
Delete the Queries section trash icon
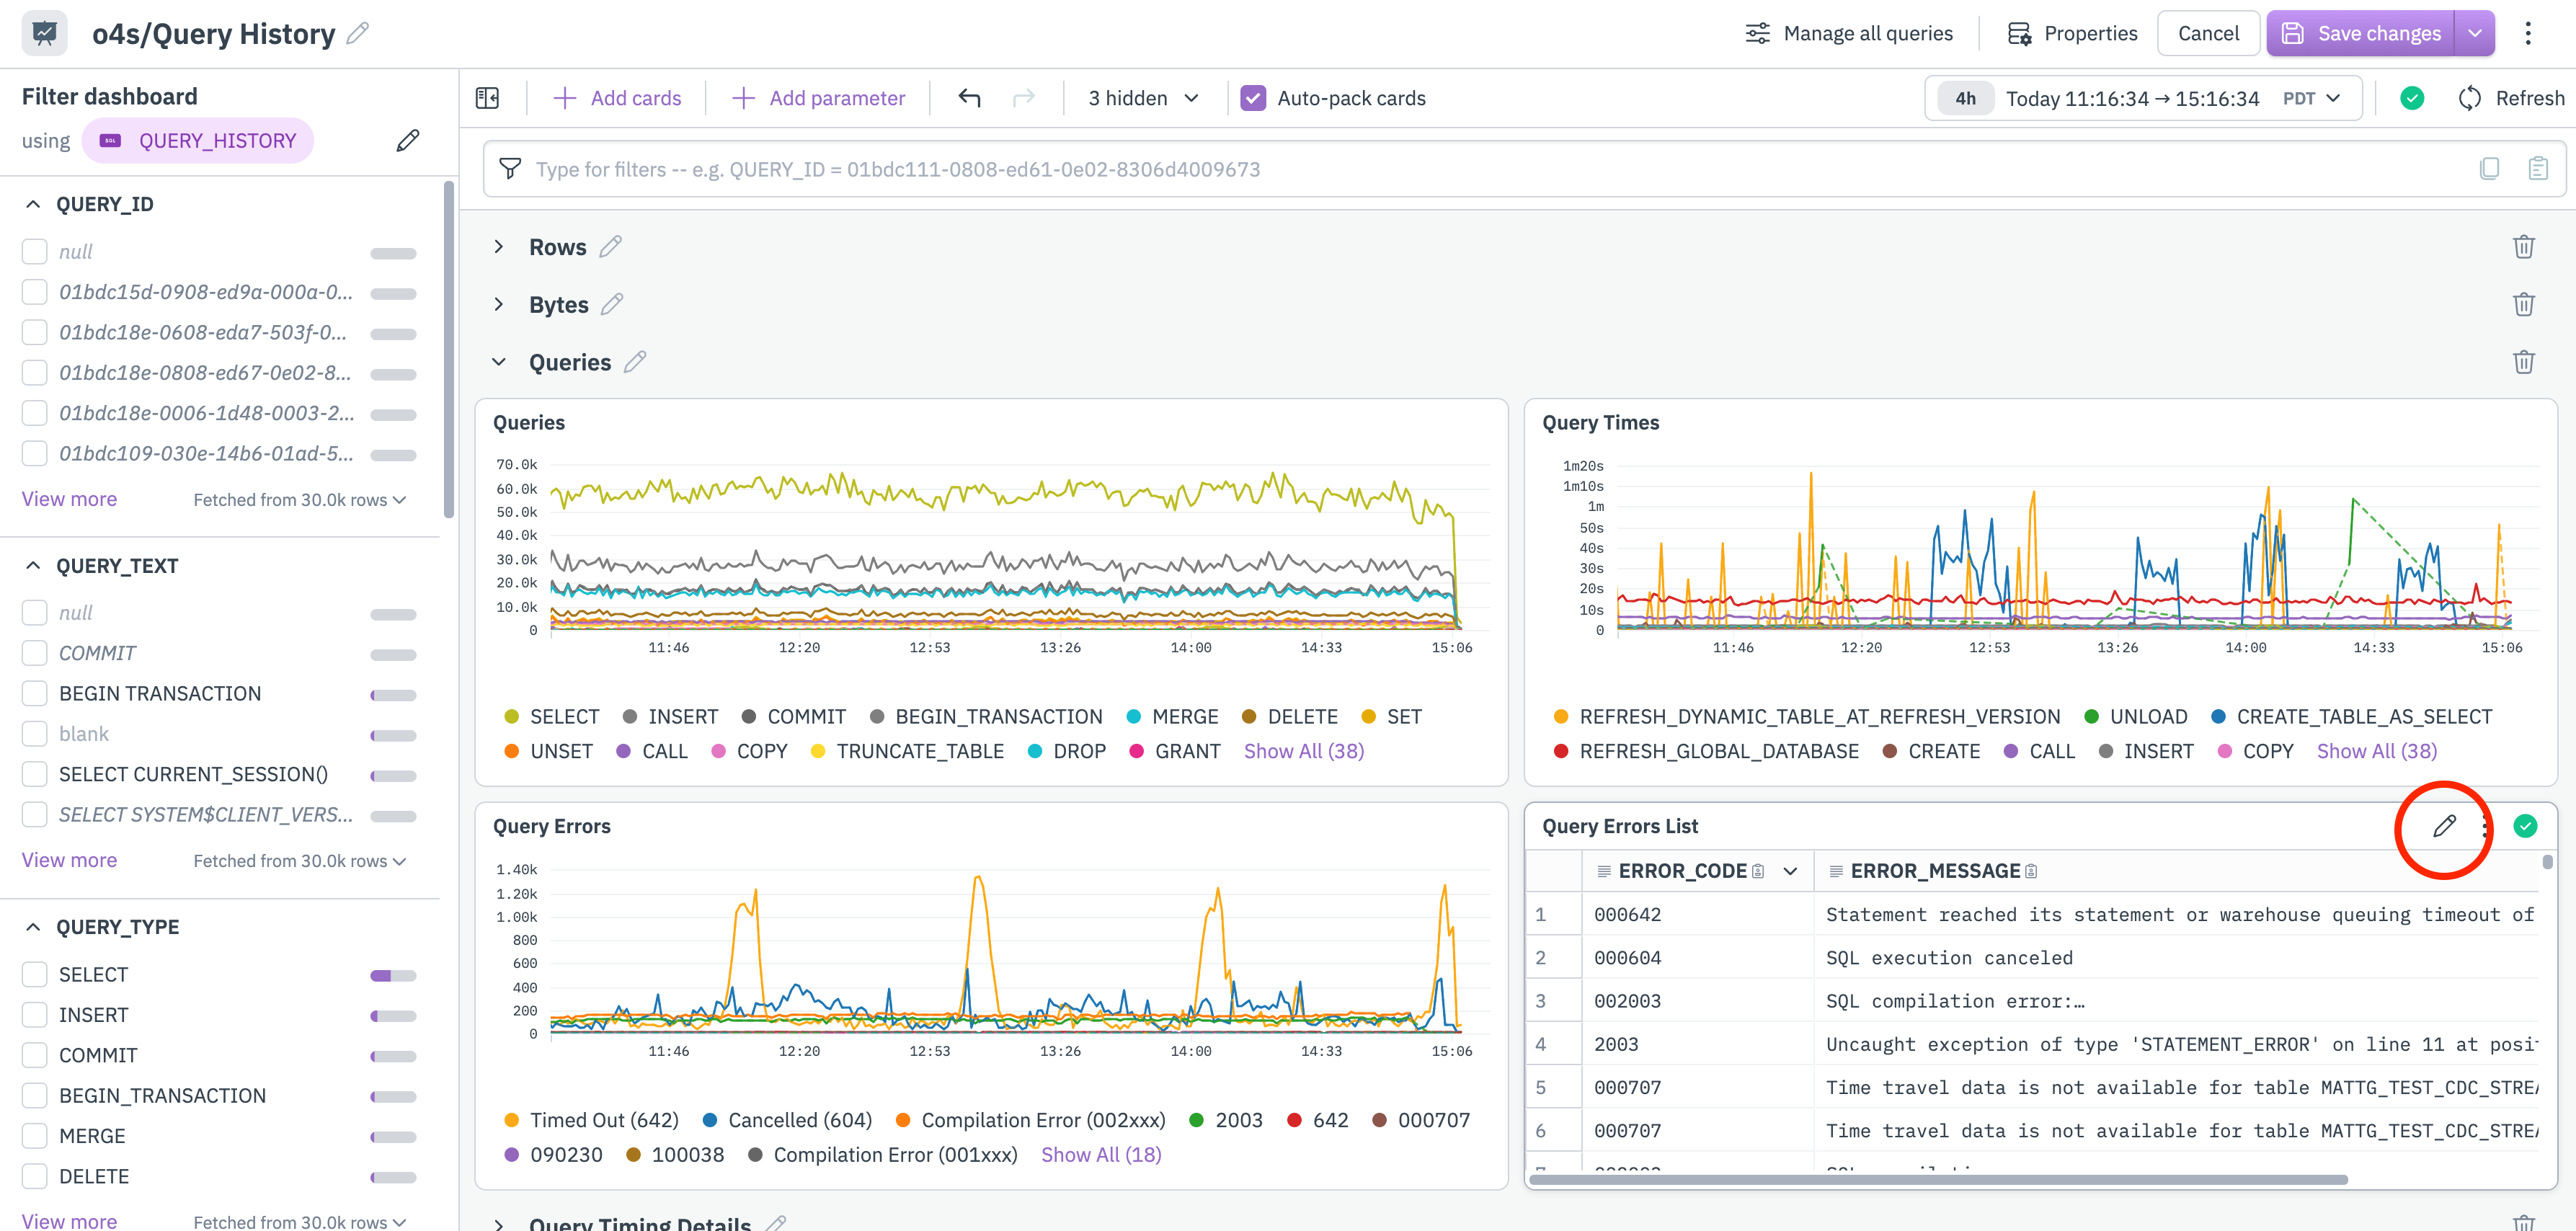point(2523,362)
